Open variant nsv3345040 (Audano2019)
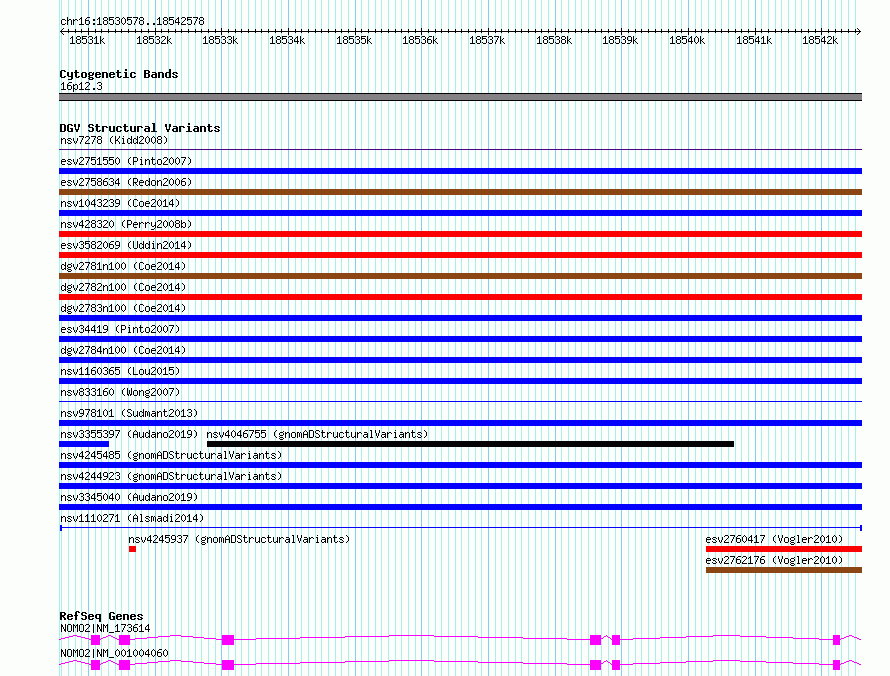The height and width of the screenshot is (676, 890). point(129,497)
